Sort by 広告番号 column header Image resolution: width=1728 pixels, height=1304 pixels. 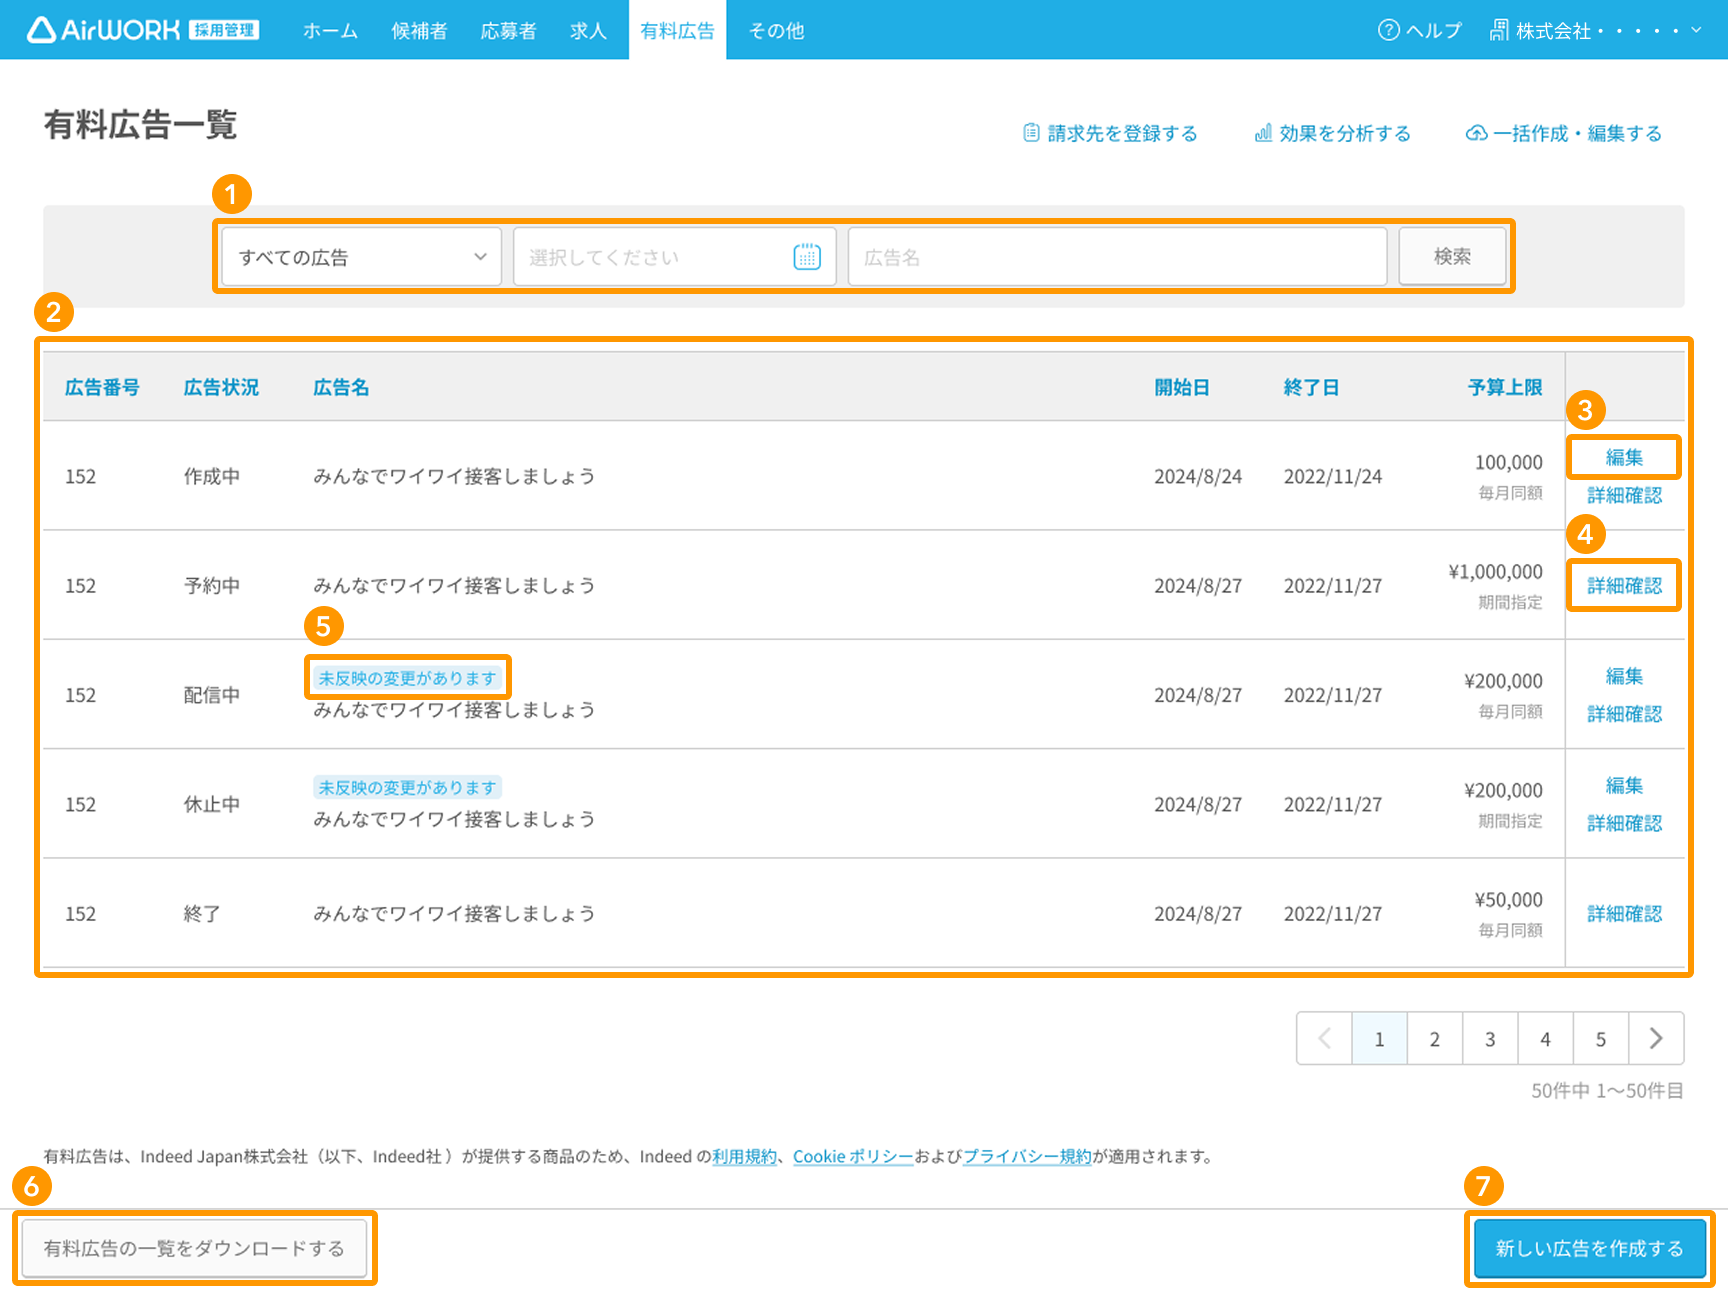[102, 387]
